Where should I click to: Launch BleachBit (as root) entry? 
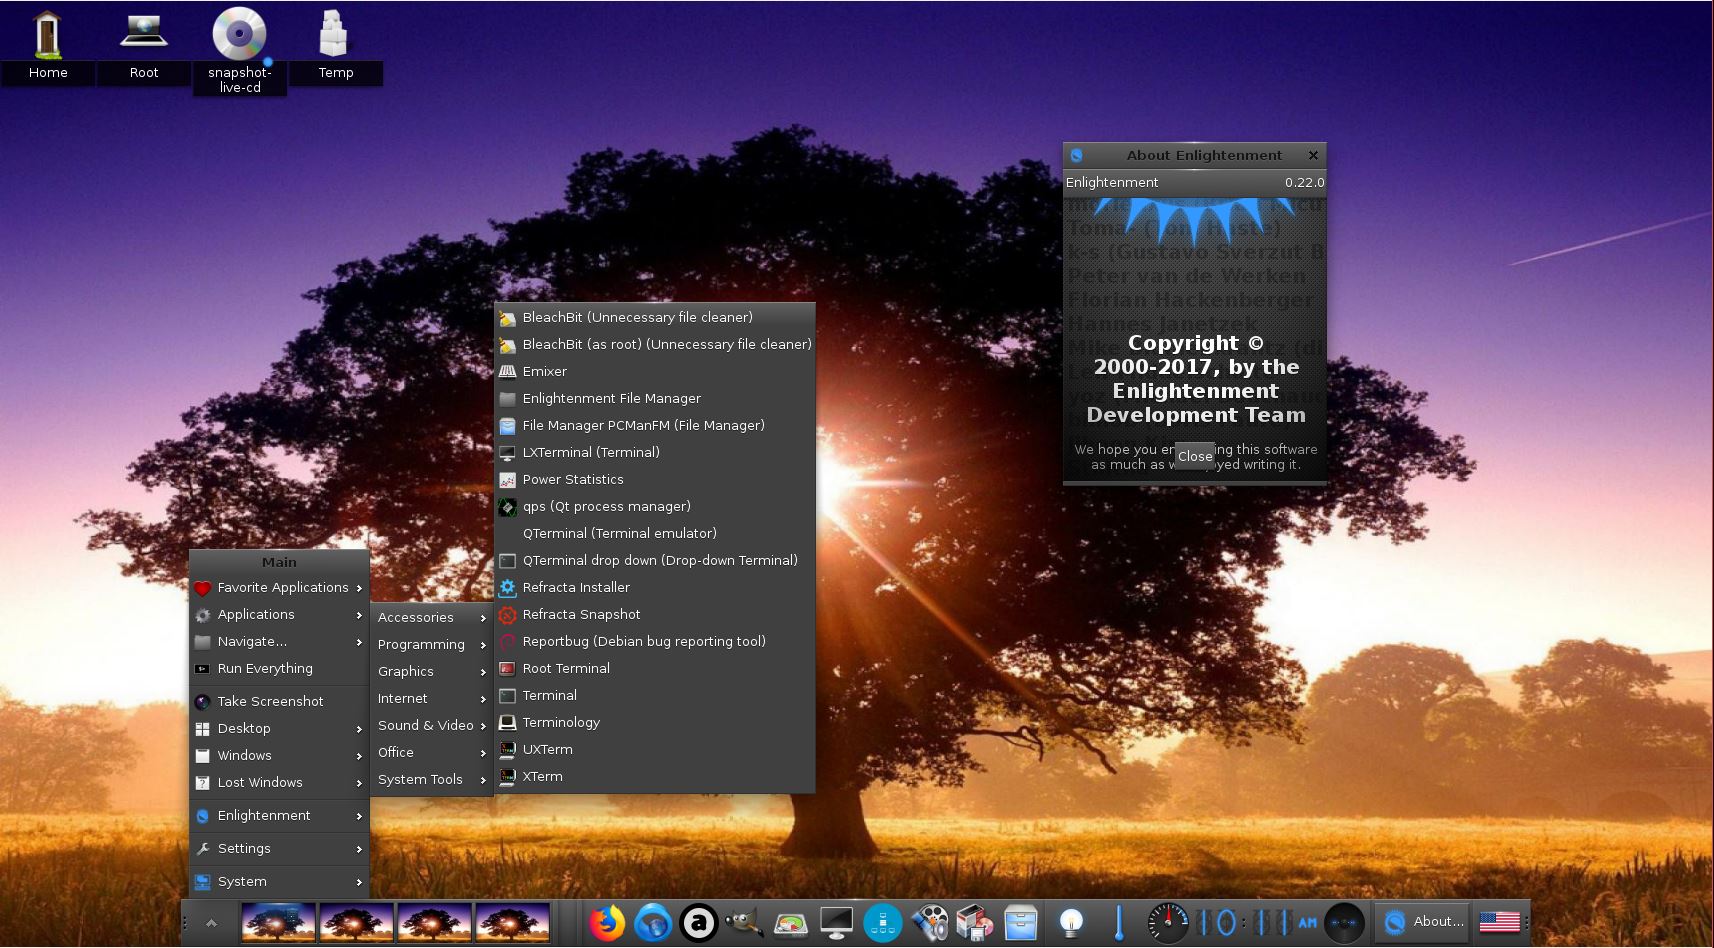655,344
